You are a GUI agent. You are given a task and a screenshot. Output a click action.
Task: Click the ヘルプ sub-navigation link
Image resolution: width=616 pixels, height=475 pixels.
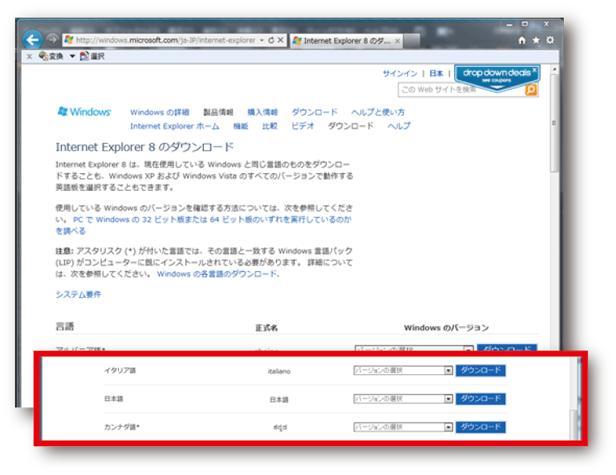[x=399, y=126]
